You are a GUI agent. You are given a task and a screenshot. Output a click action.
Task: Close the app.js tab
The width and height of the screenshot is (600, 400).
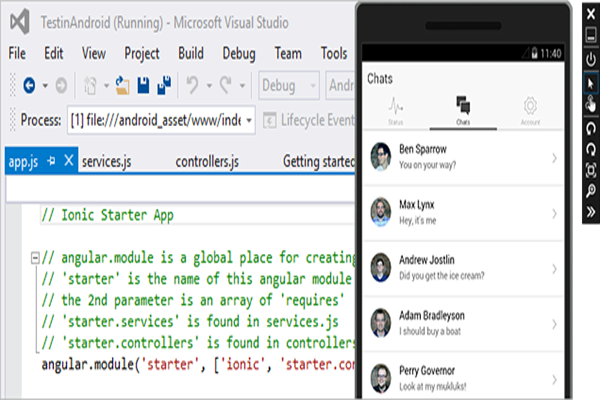pyautogui.click(x=68, y=160)
